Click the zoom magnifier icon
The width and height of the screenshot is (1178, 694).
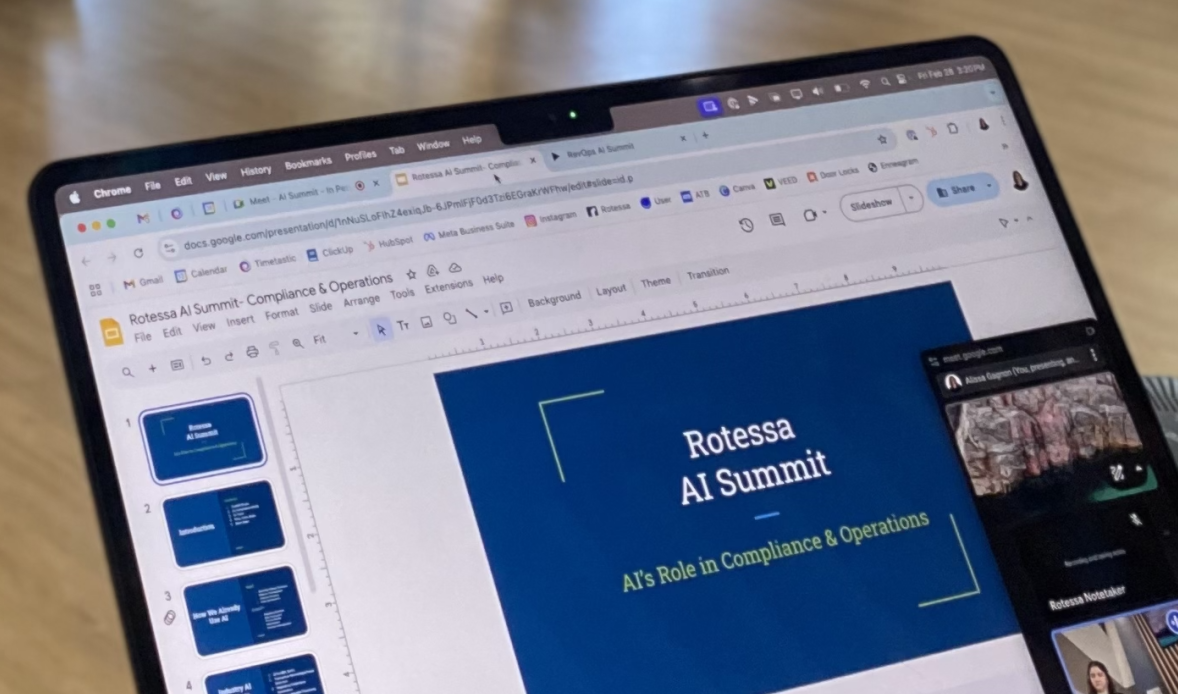coord(298,343)
